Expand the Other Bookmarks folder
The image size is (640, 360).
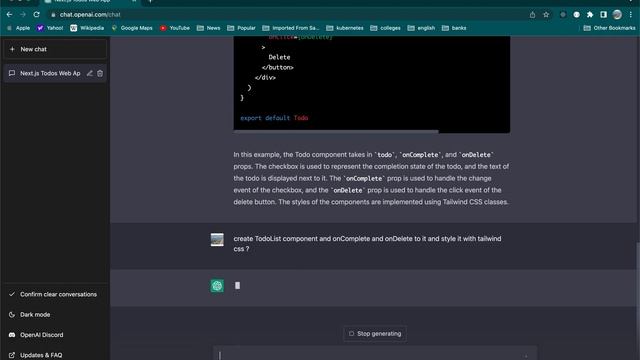[x=609, y=28]
